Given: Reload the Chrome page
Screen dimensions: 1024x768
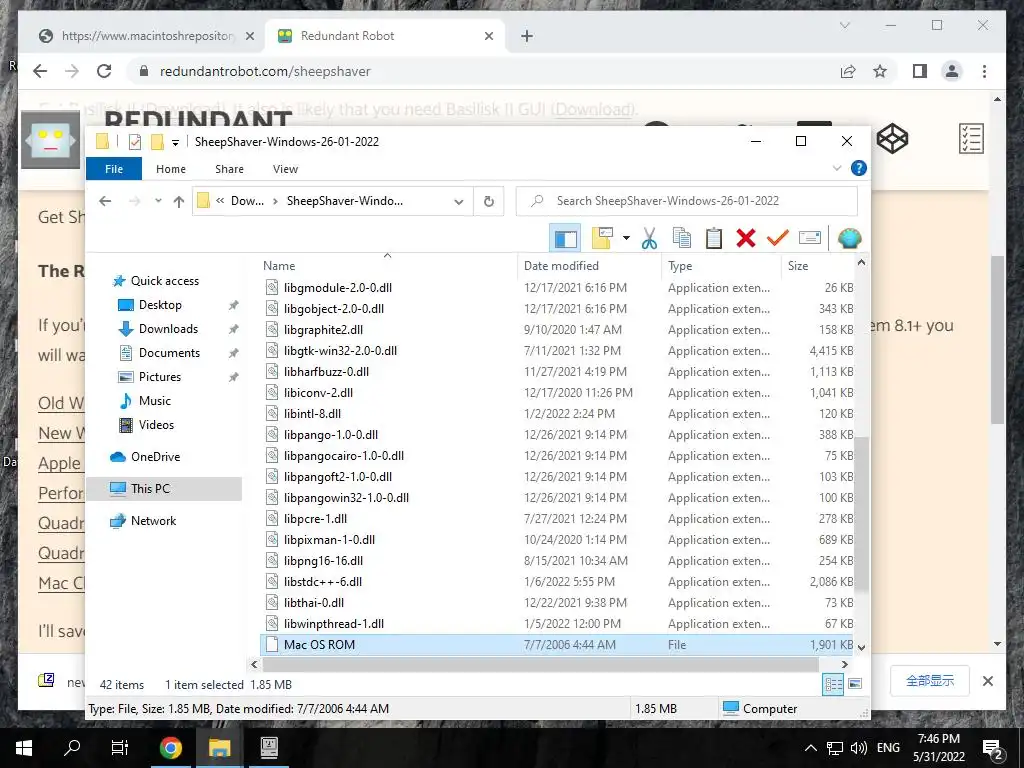Looking at the screenshot, I should [104, 71].
